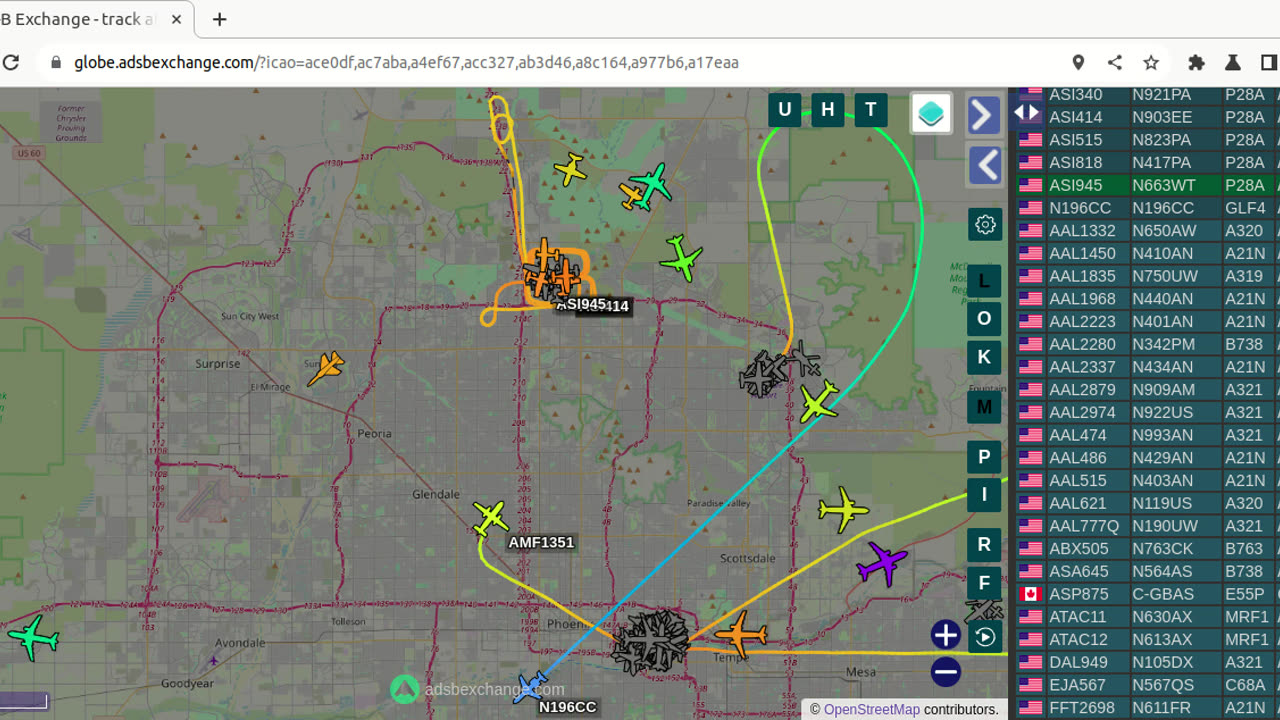This screenshot has height=720, width=1280.
Task: Select the purple airplane near Scottsdale
Action: point(882,563)
